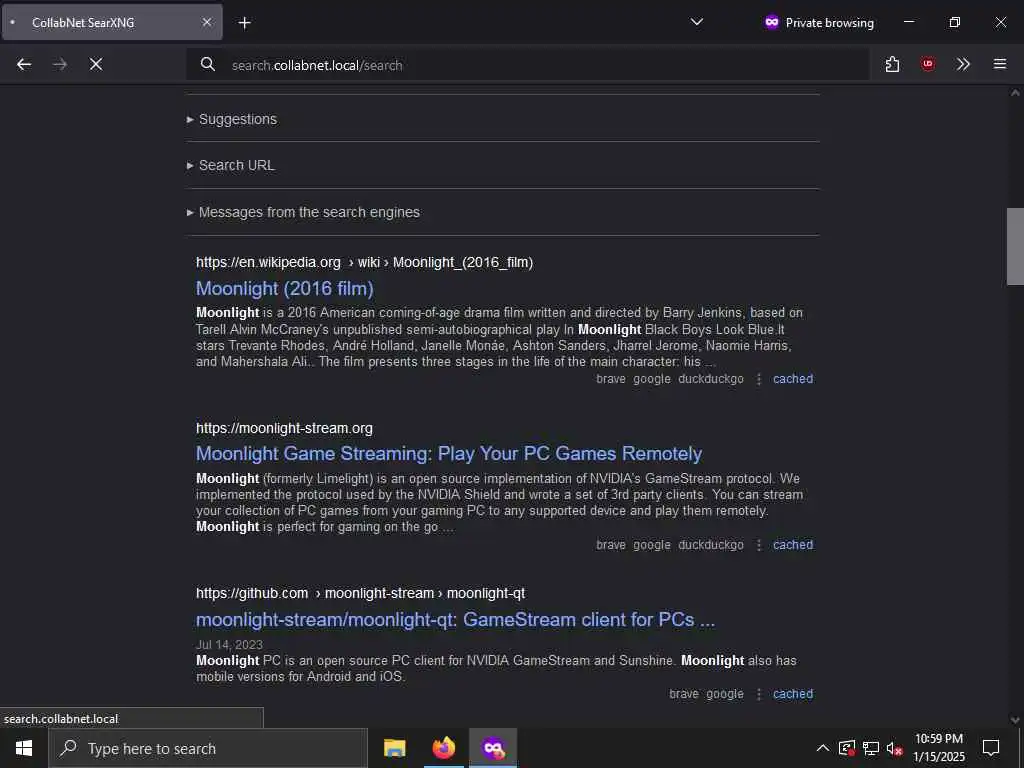The width and height of the screenshot is (1024, 768).
Task: Open the moonlight-stream.org URL
Action: pos(284,428)
